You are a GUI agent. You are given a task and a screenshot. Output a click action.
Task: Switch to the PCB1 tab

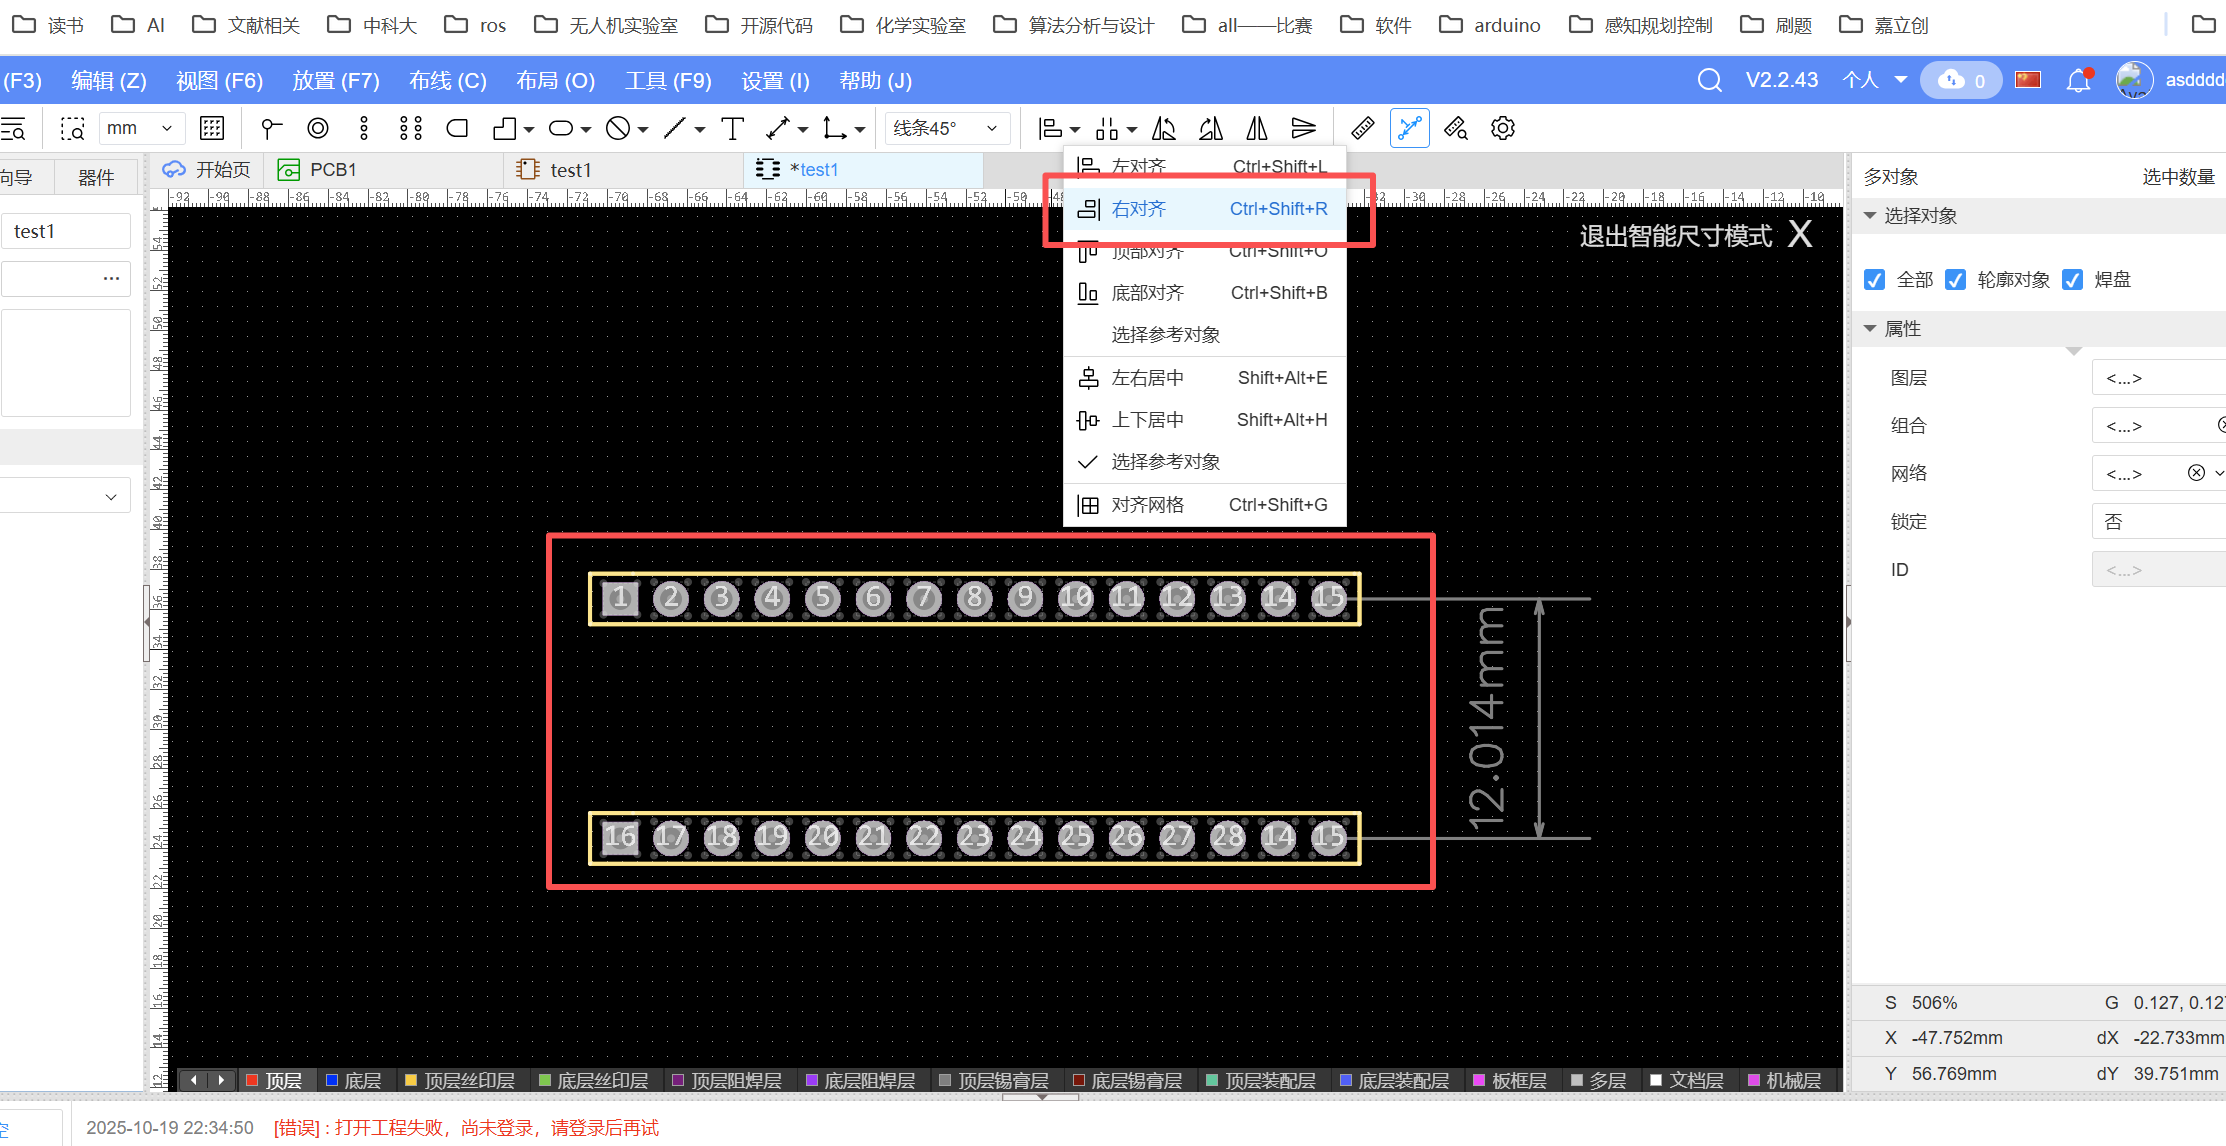click(x=332, y=170)
